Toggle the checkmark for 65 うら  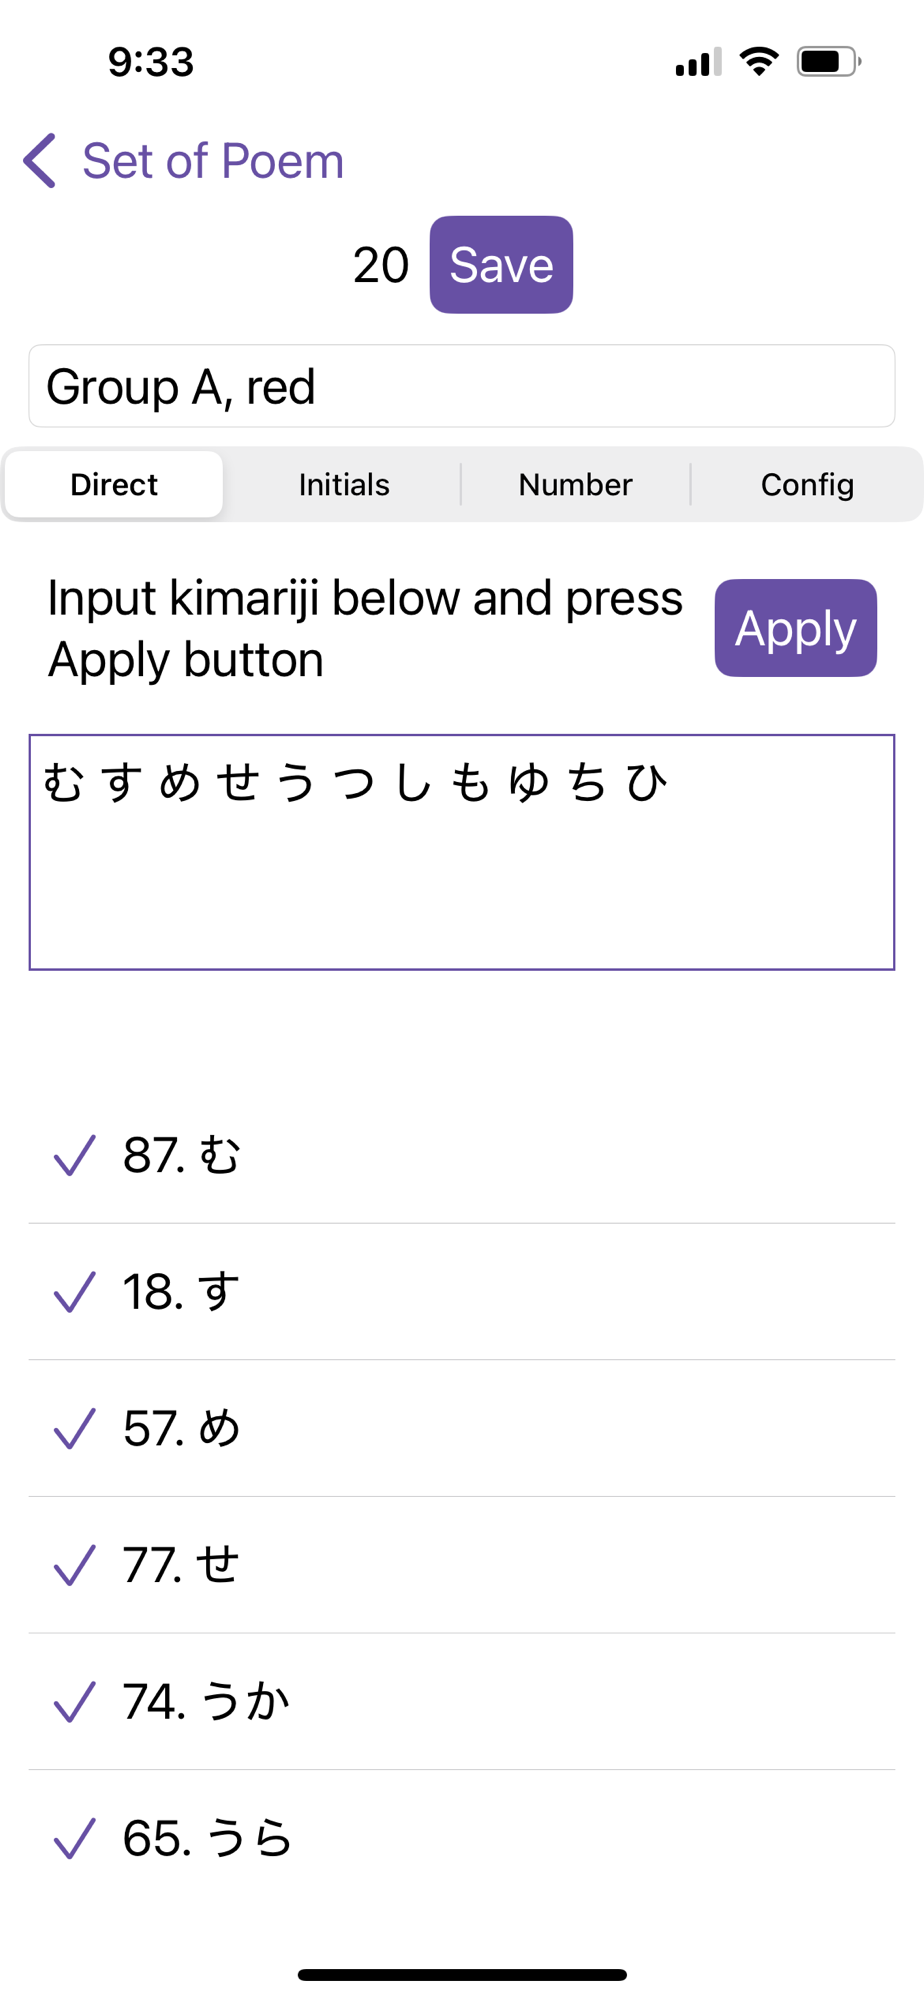[74, 1838]
